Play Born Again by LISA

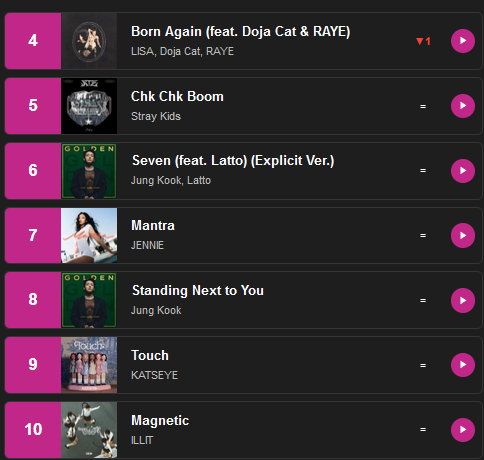pos(463,41)
